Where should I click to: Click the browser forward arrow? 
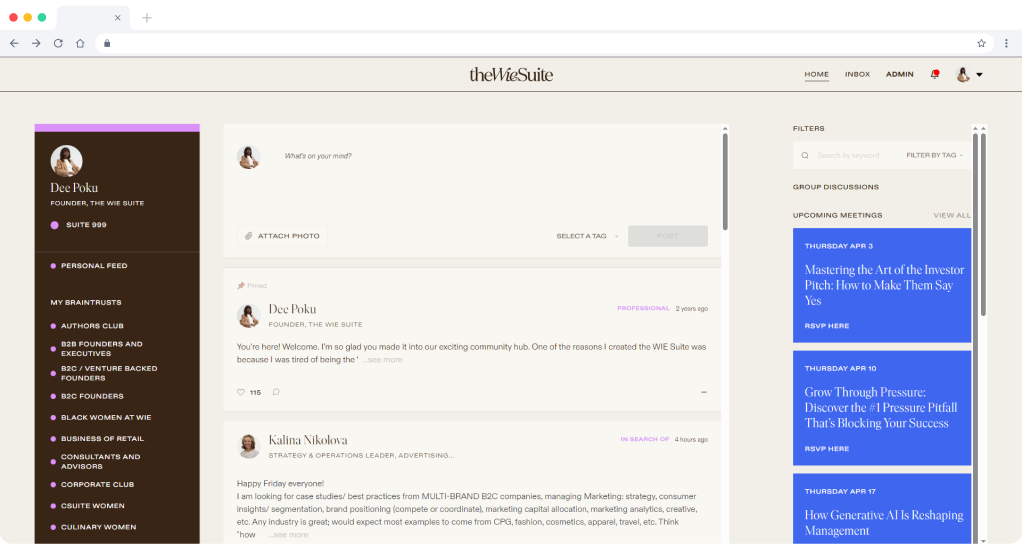click(36, 43)
